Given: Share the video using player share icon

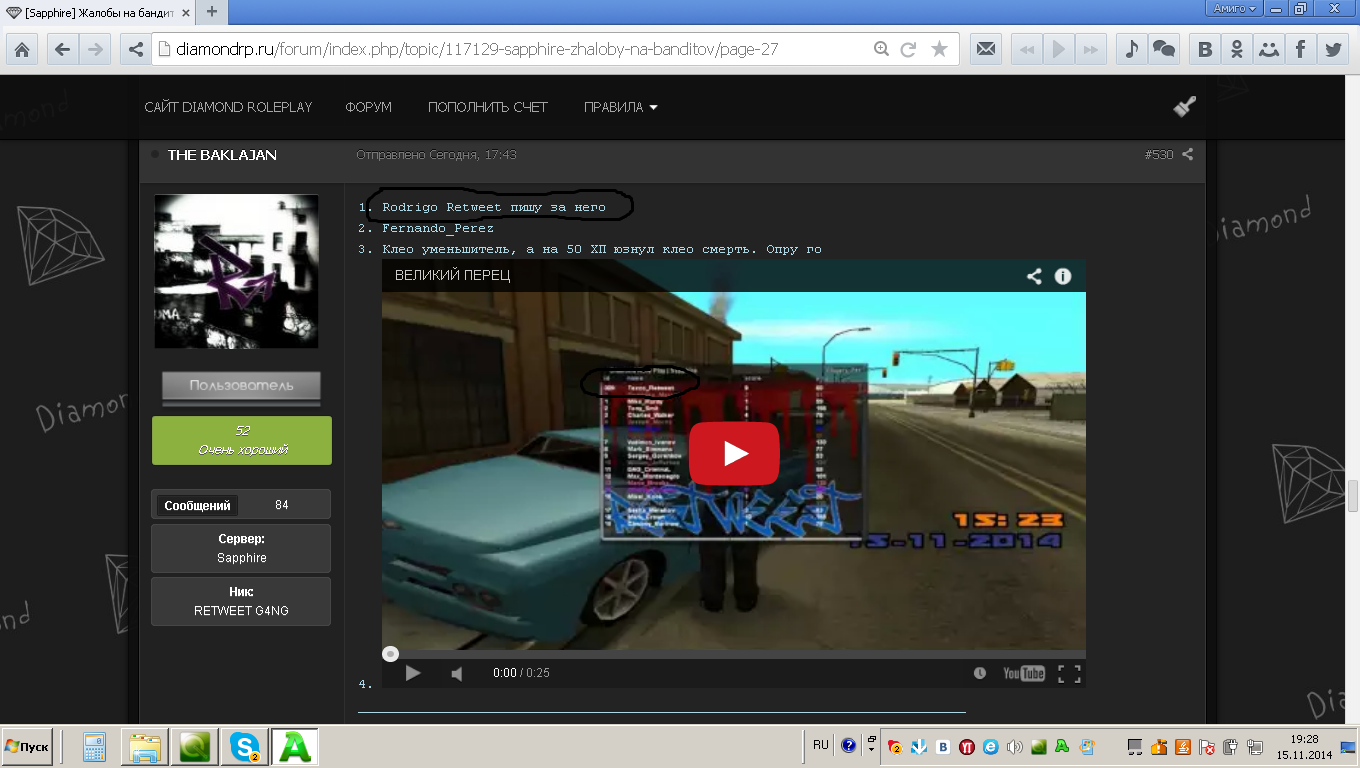Looking at the screenshot, I should (x=1034, y=276).
